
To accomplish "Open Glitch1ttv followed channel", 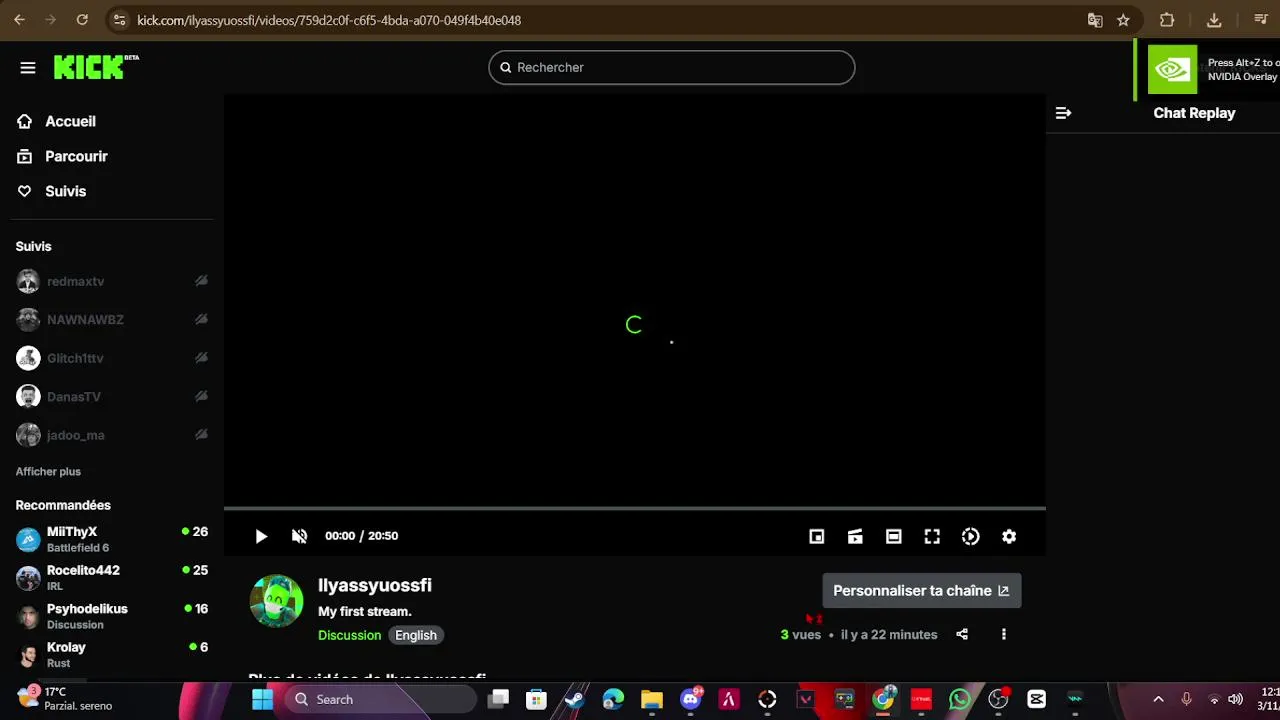I will [112, 358].
